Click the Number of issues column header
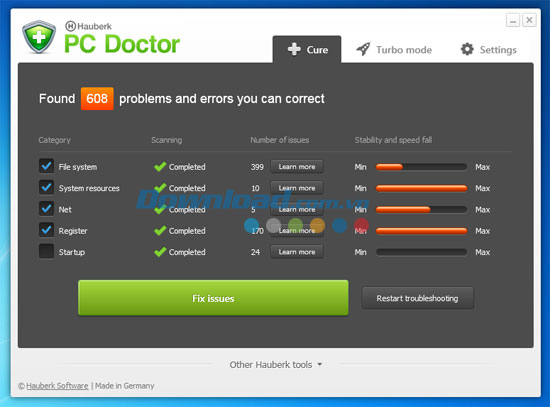Image resolution: width=550 pixels, height=407 pixels. pos(280,140)
